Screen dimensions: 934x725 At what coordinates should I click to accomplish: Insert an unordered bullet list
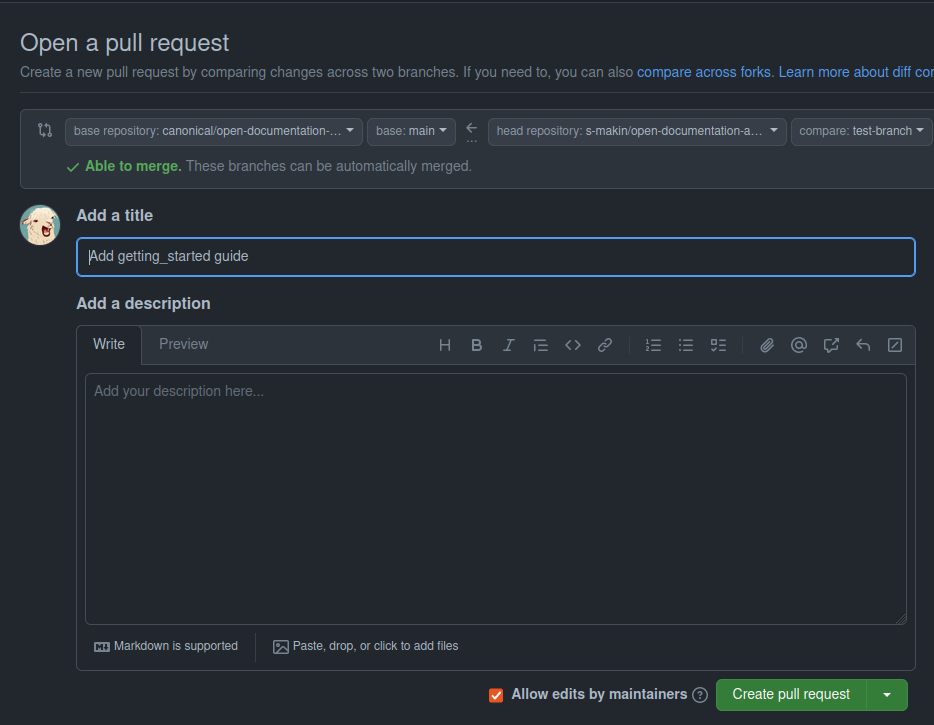point(686,345)
